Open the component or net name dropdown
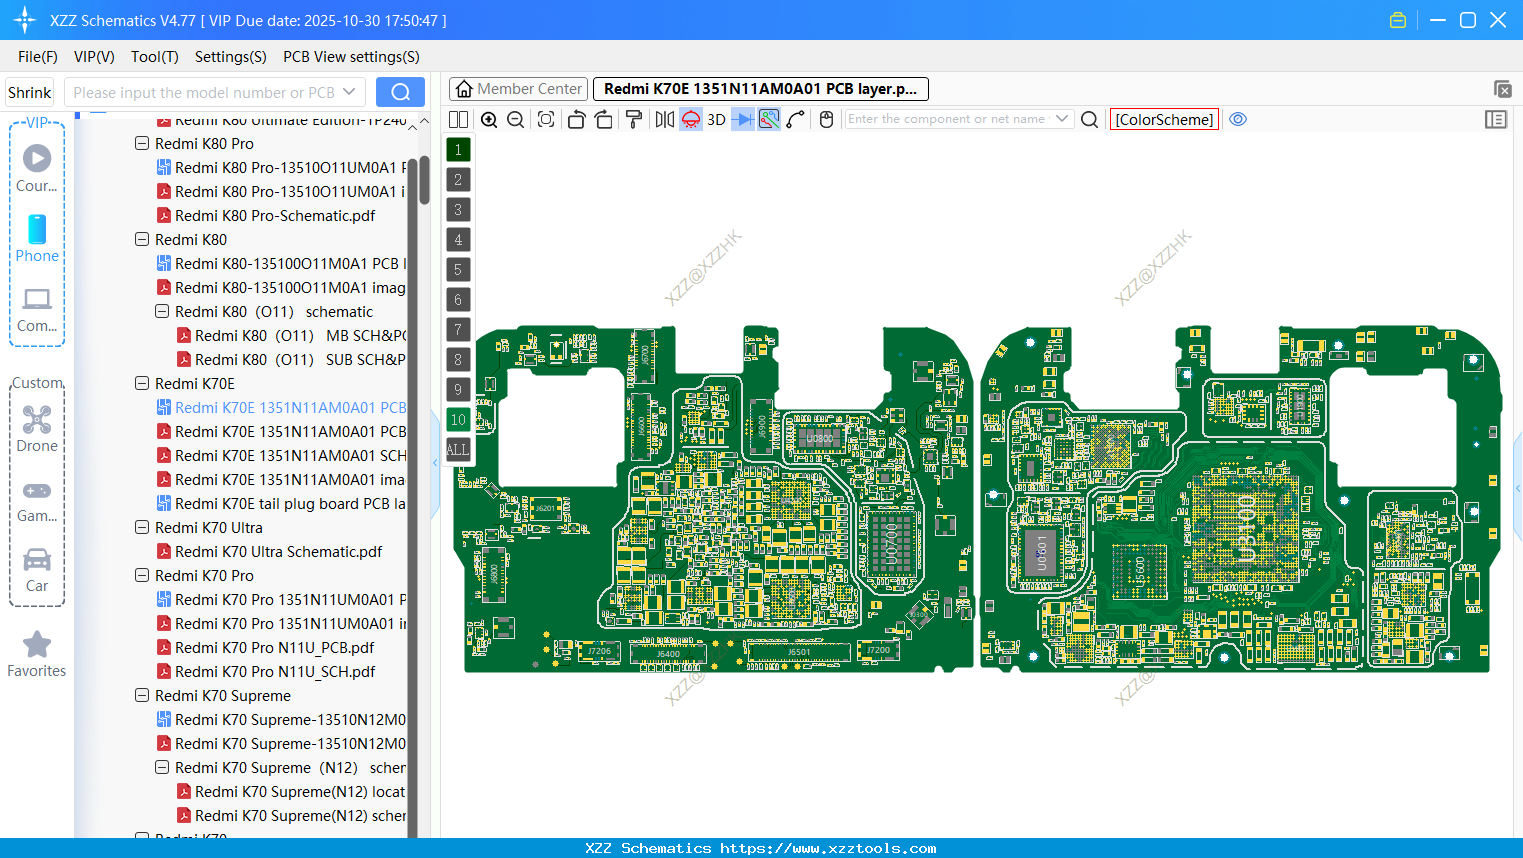 click(1062, 119)
